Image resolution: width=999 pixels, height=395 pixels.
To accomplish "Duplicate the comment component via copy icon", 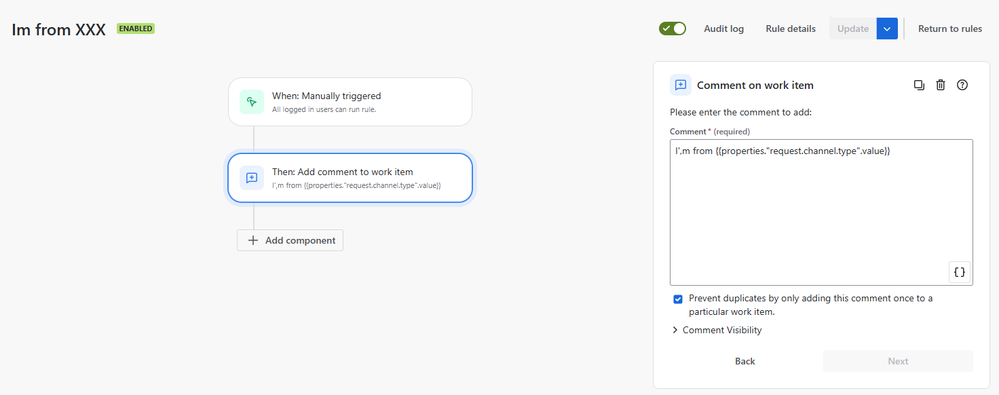I will [919, 85].
